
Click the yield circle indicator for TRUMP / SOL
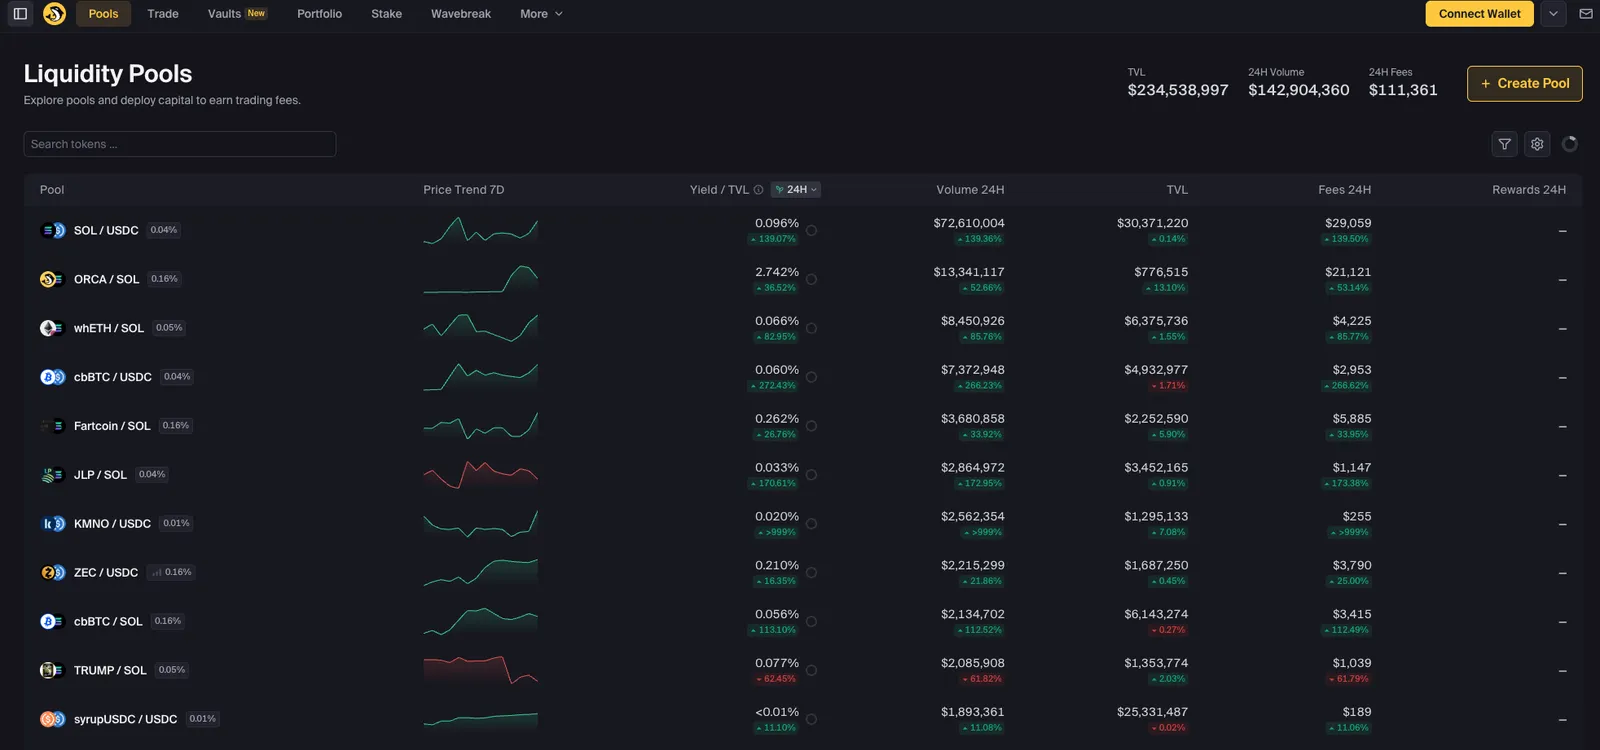pos(811,671)
